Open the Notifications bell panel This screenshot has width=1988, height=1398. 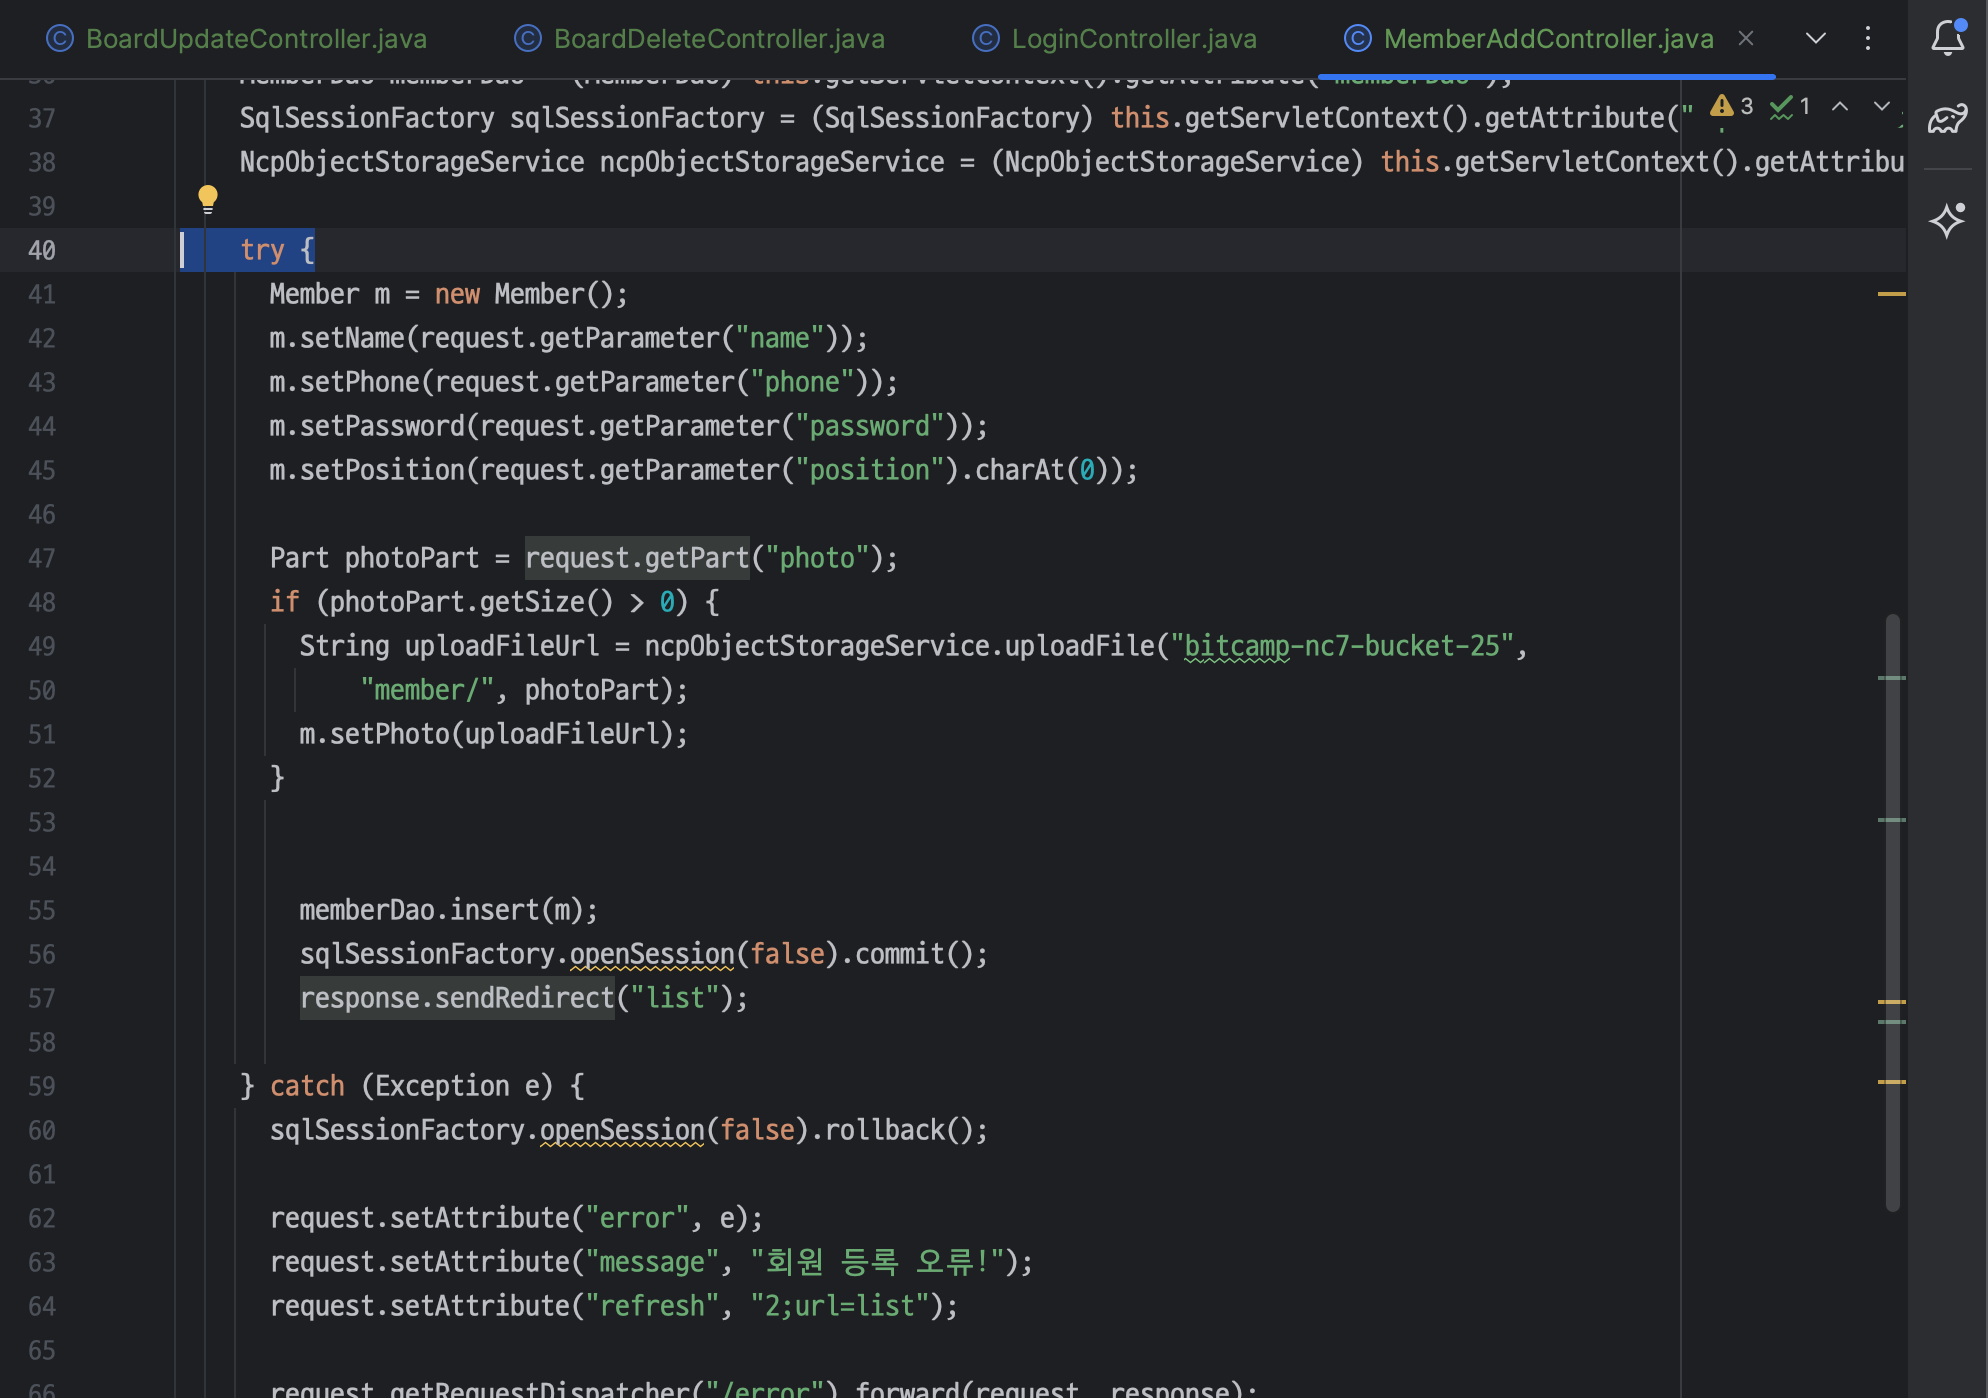point(1947,38)
